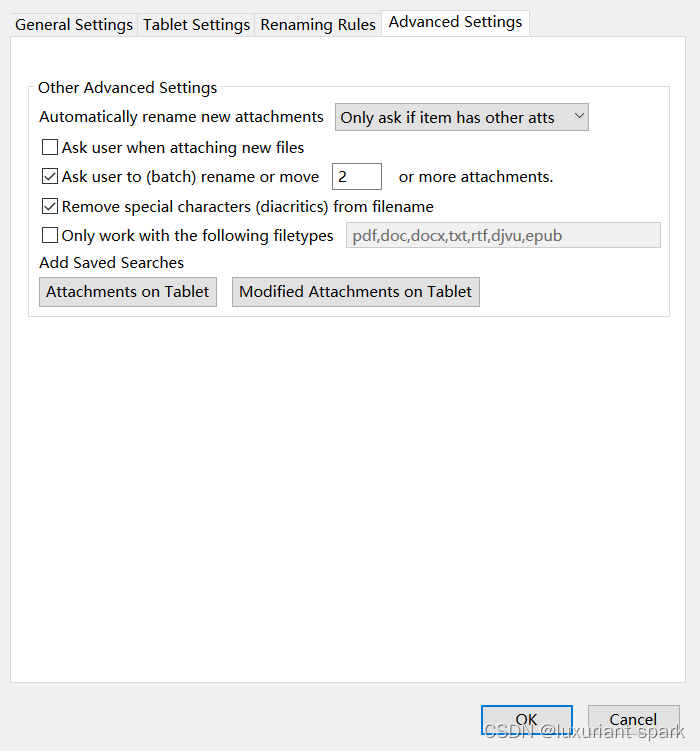Dismiss the dialog with Cancel
Screen dimensions: 700x751
pyautogui.click(x=633, y=719)
